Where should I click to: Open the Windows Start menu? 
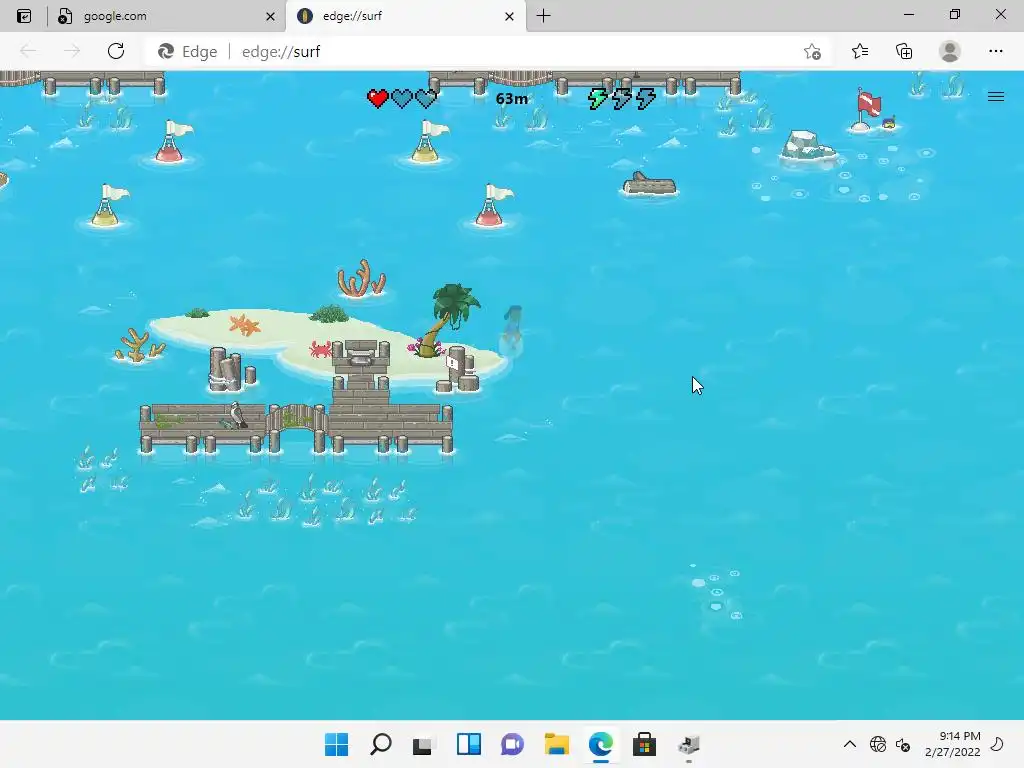click(x=336, y=744)
